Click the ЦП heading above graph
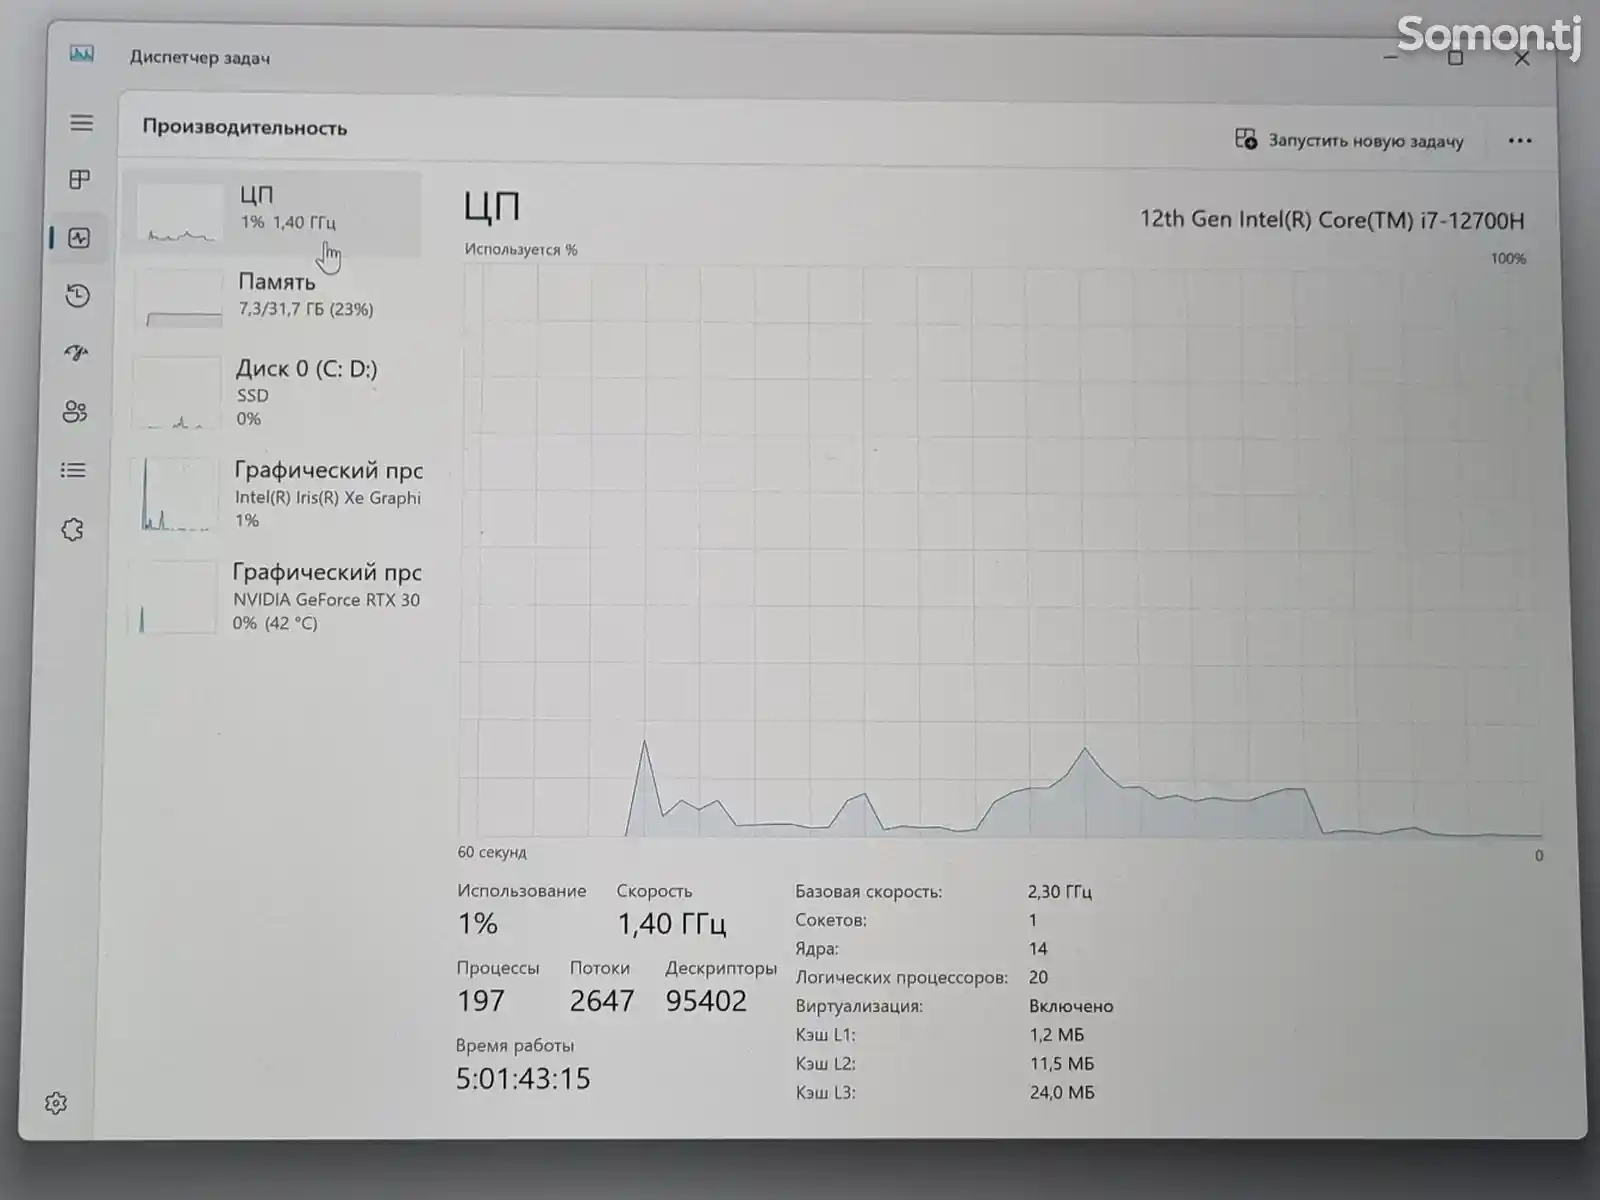Screen dimensions: 1600x1200 coord(491,206)
